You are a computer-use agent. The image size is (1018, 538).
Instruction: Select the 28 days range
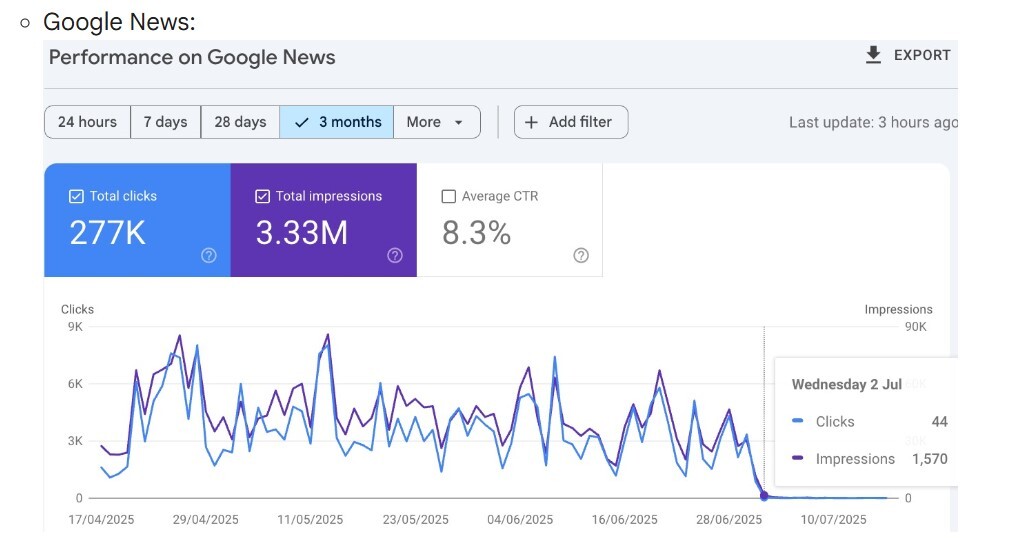[x=240, y=122]
